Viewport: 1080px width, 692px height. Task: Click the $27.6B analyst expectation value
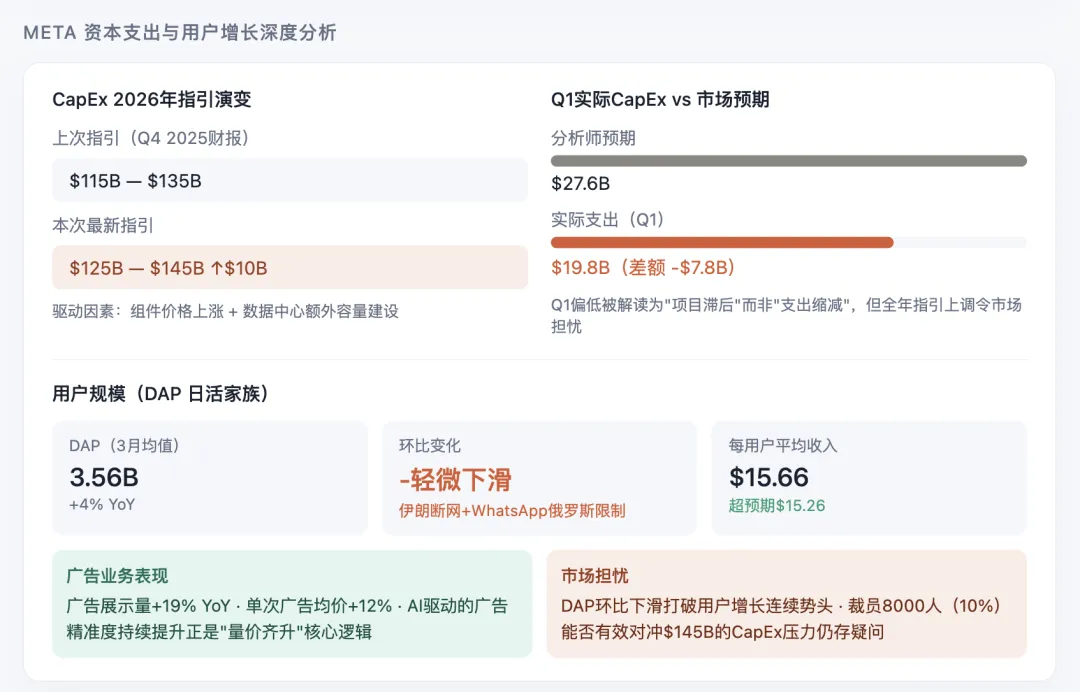[580, 184]
